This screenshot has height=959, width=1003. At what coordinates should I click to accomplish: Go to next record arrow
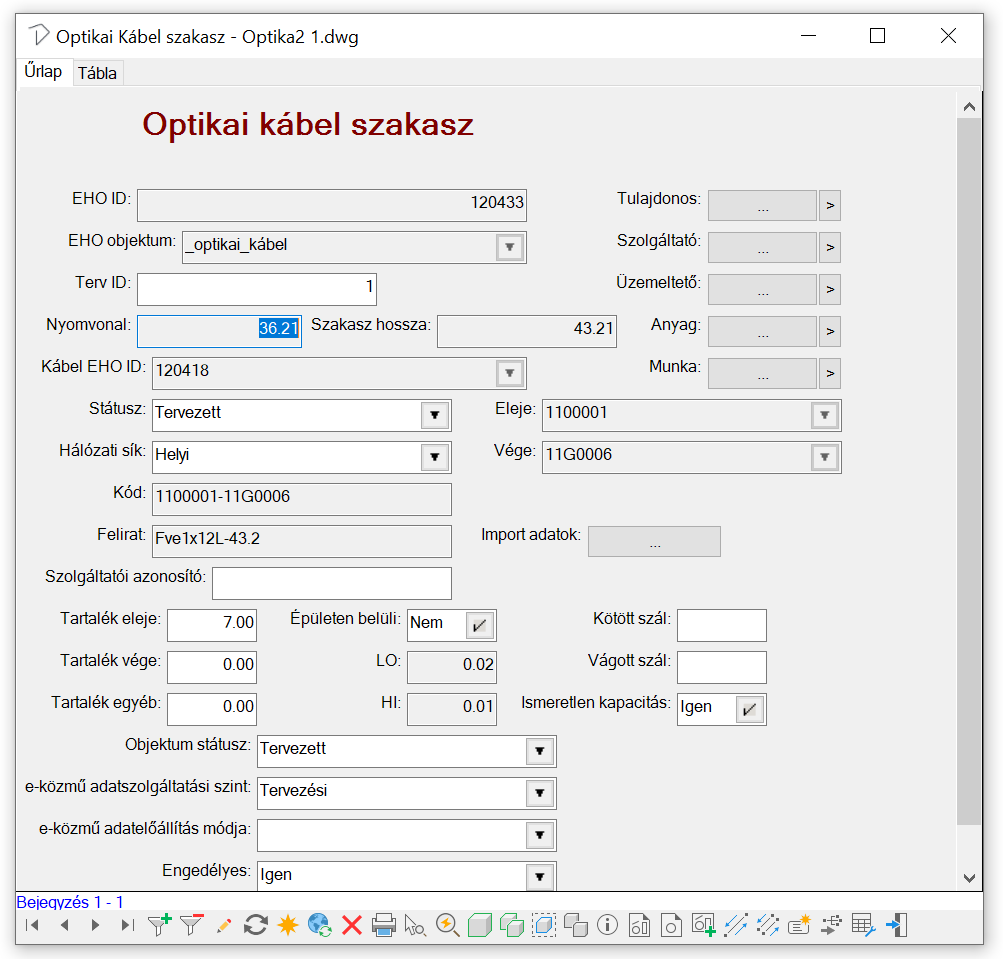(x=95, y=925)
